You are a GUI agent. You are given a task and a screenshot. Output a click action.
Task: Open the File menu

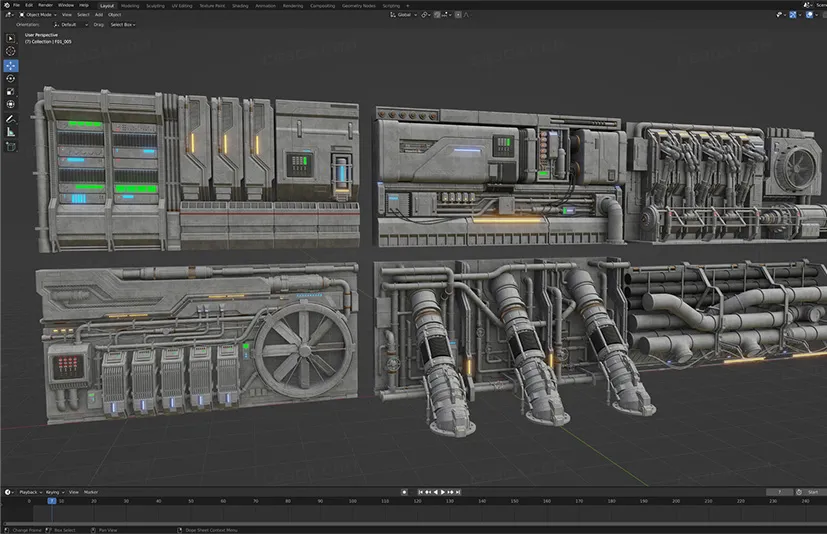(16, 5)
